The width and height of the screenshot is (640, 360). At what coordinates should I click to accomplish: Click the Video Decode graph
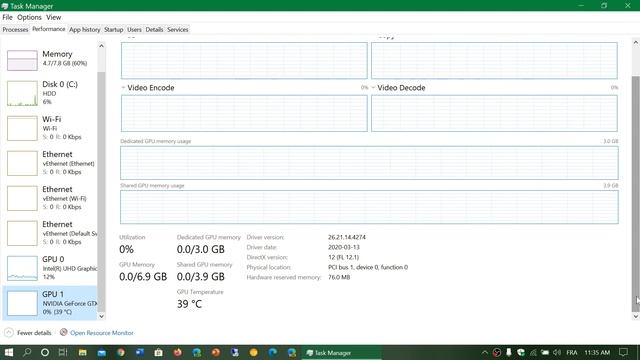[494, 113]
